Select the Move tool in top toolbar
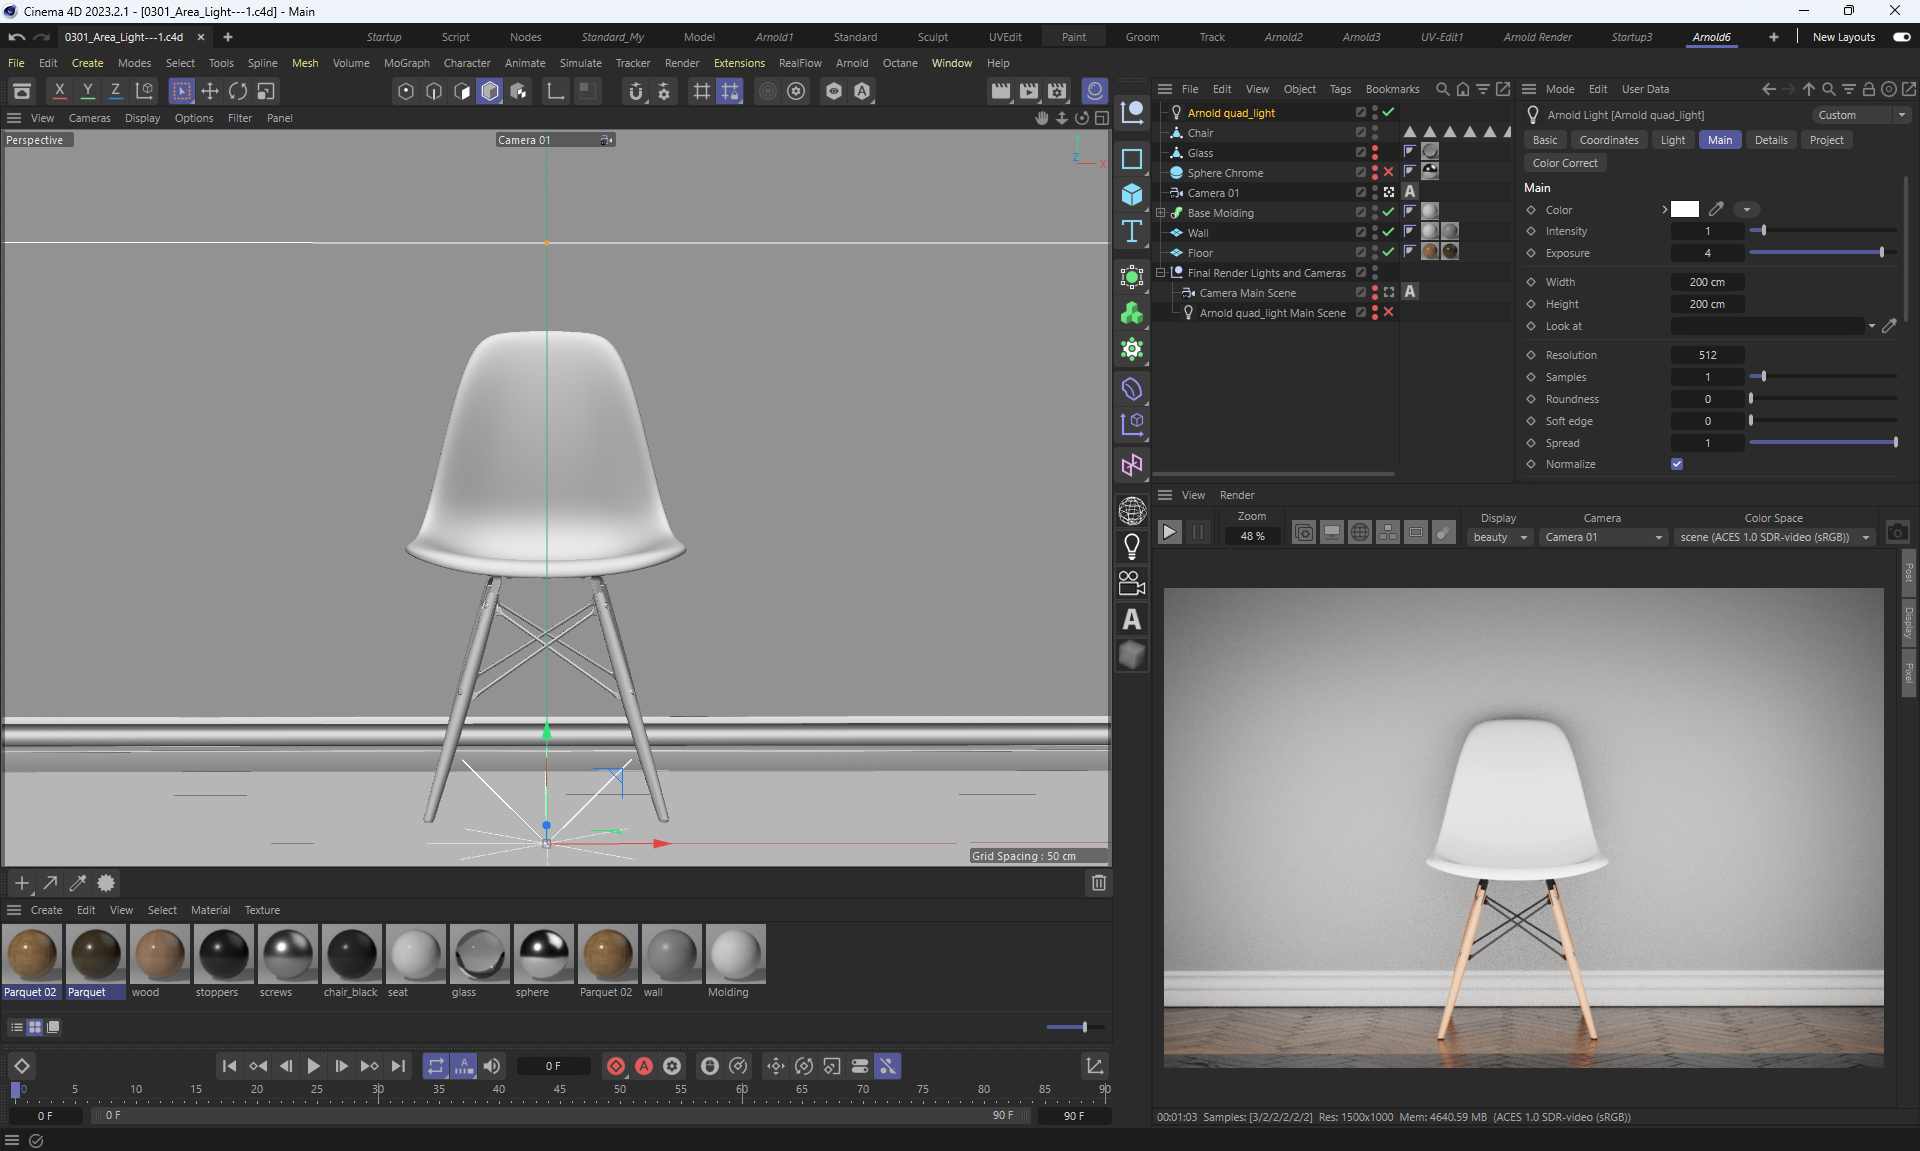Viewport: 1920px width, 1151px height. click(210, 91)
